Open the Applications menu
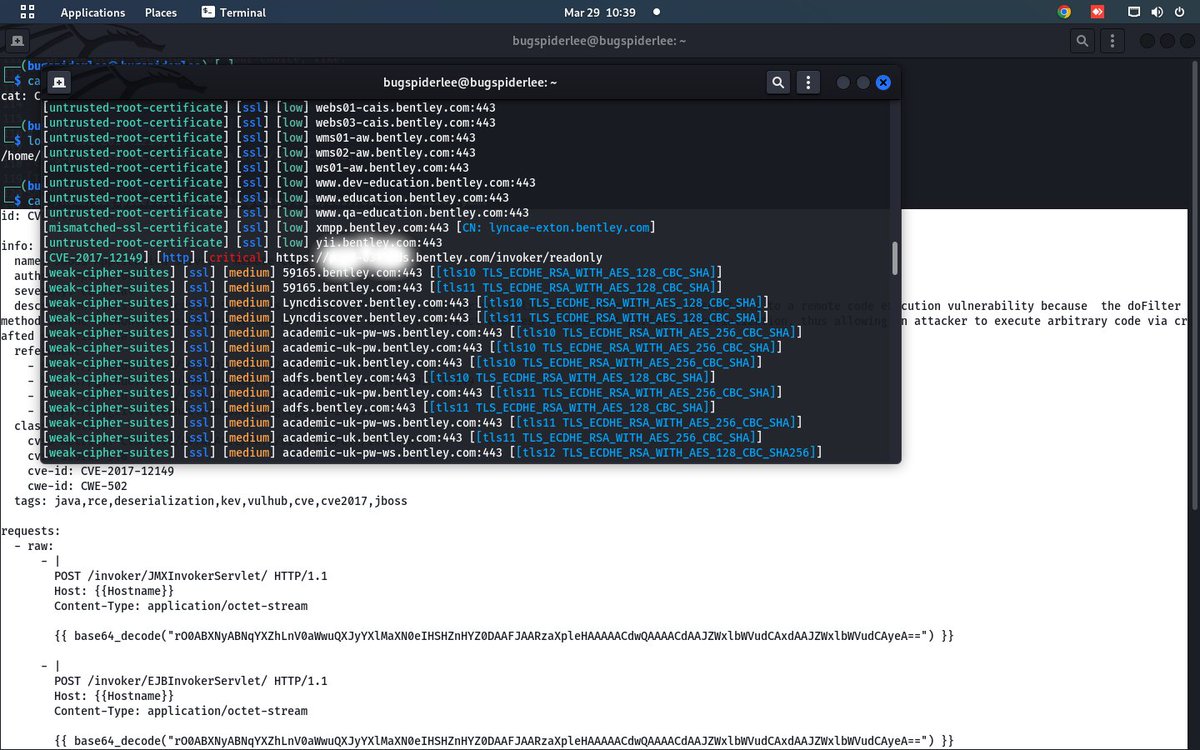1200x750 pixels. click(93, 13)
